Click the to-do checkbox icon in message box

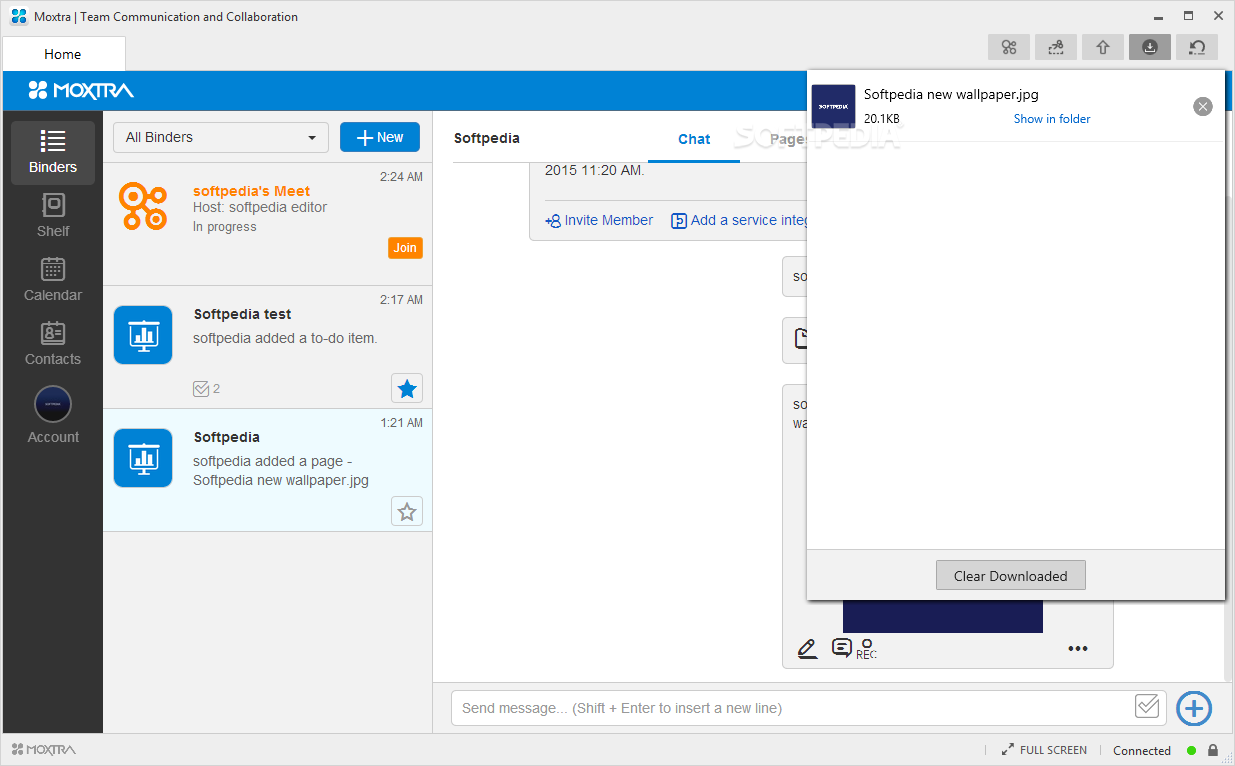[1148, 706]
